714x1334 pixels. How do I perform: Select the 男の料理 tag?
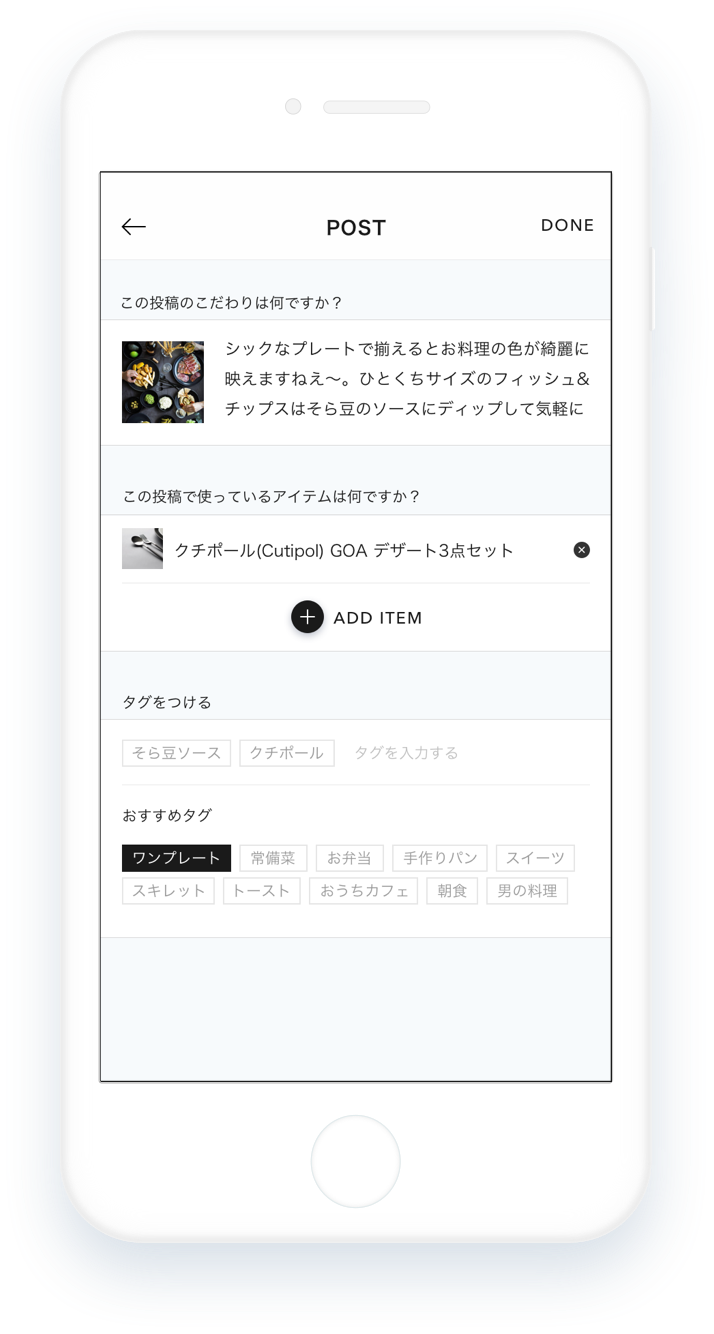(x=527, y=891)
